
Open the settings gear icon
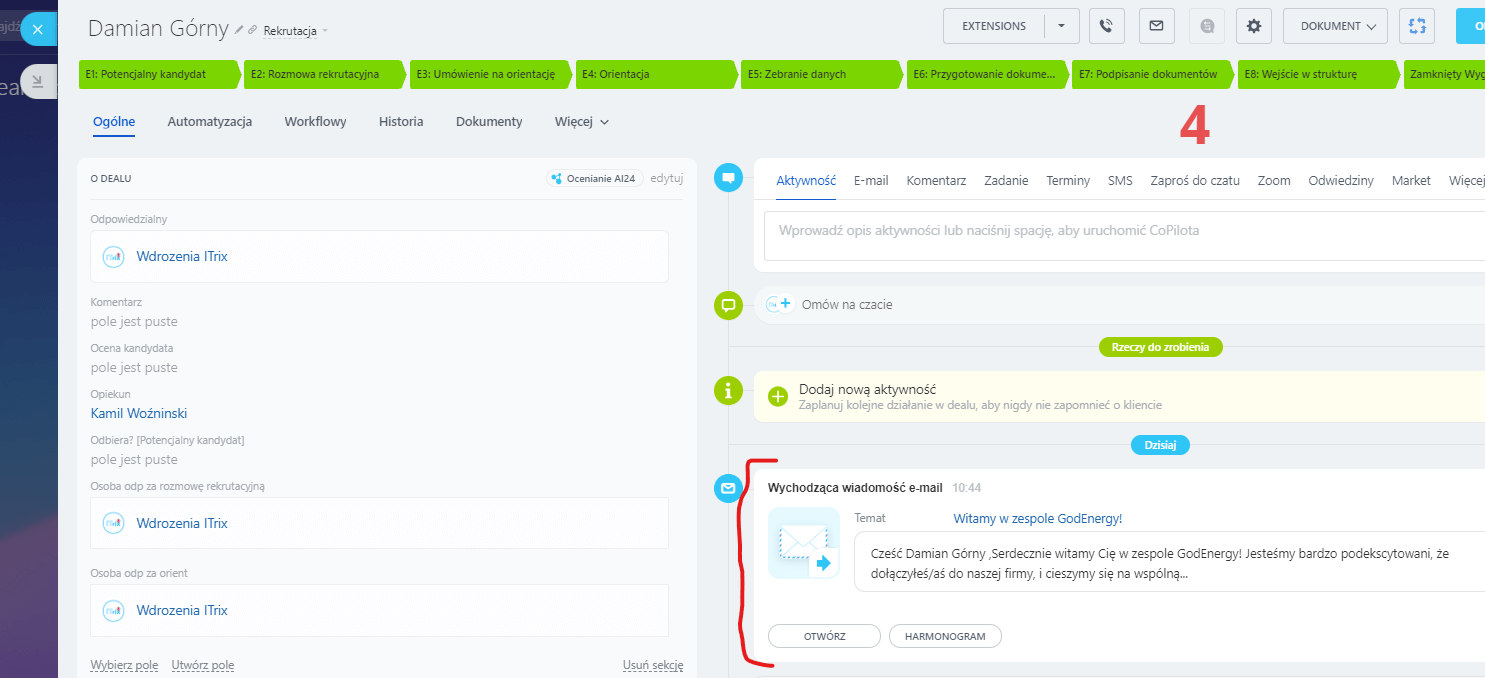[1253, 26]
